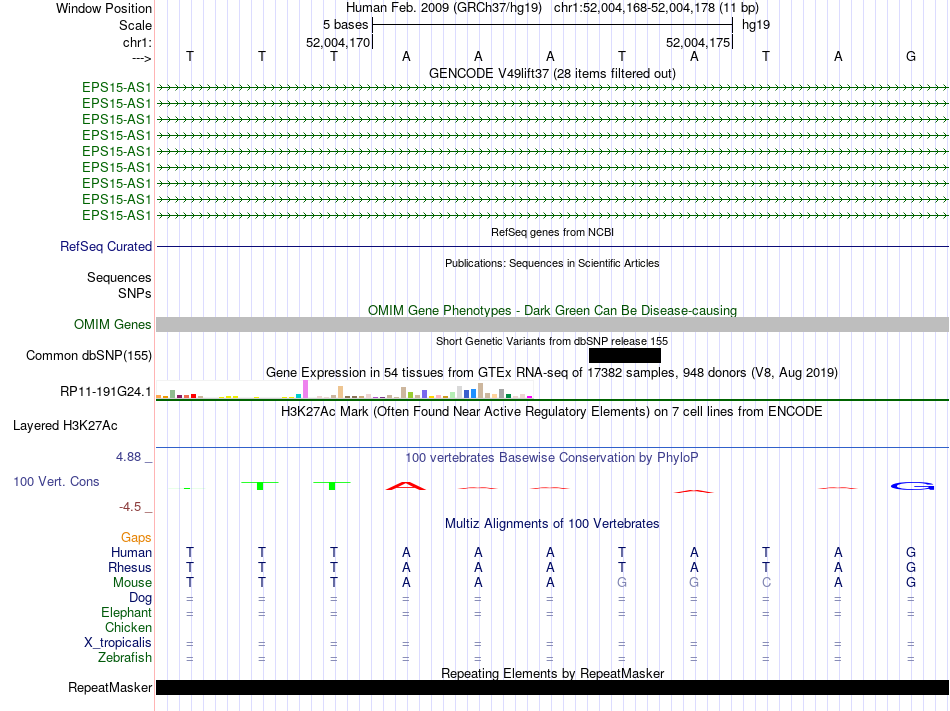Click the Elephant alignment row label
The width and height of the screenshot is (950, 711).
click(126, 612)
